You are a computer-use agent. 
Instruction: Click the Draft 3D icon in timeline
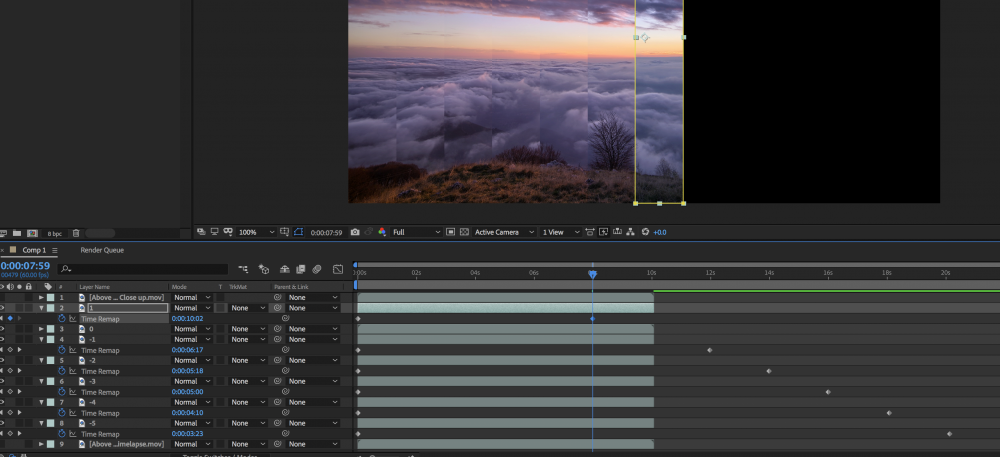coord(264,269)
